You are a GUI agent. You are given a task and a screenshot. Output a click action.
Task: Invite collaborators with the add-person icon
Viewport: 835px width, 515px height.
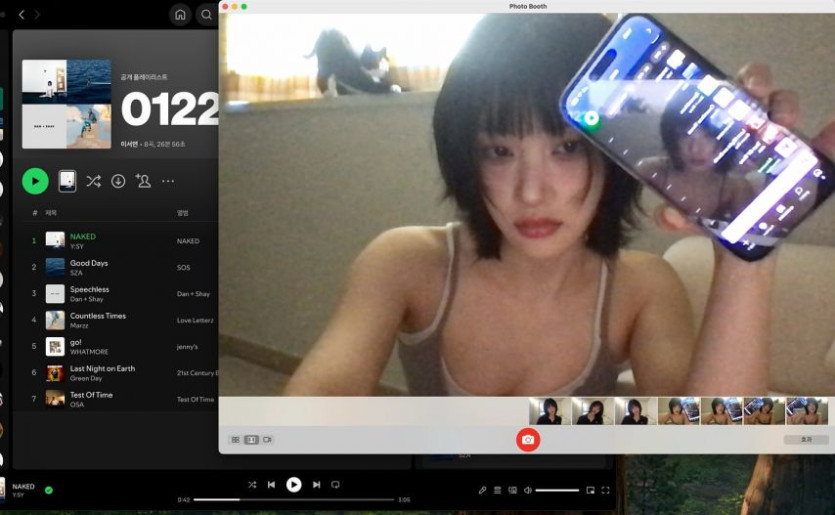[x=143, y=181]
